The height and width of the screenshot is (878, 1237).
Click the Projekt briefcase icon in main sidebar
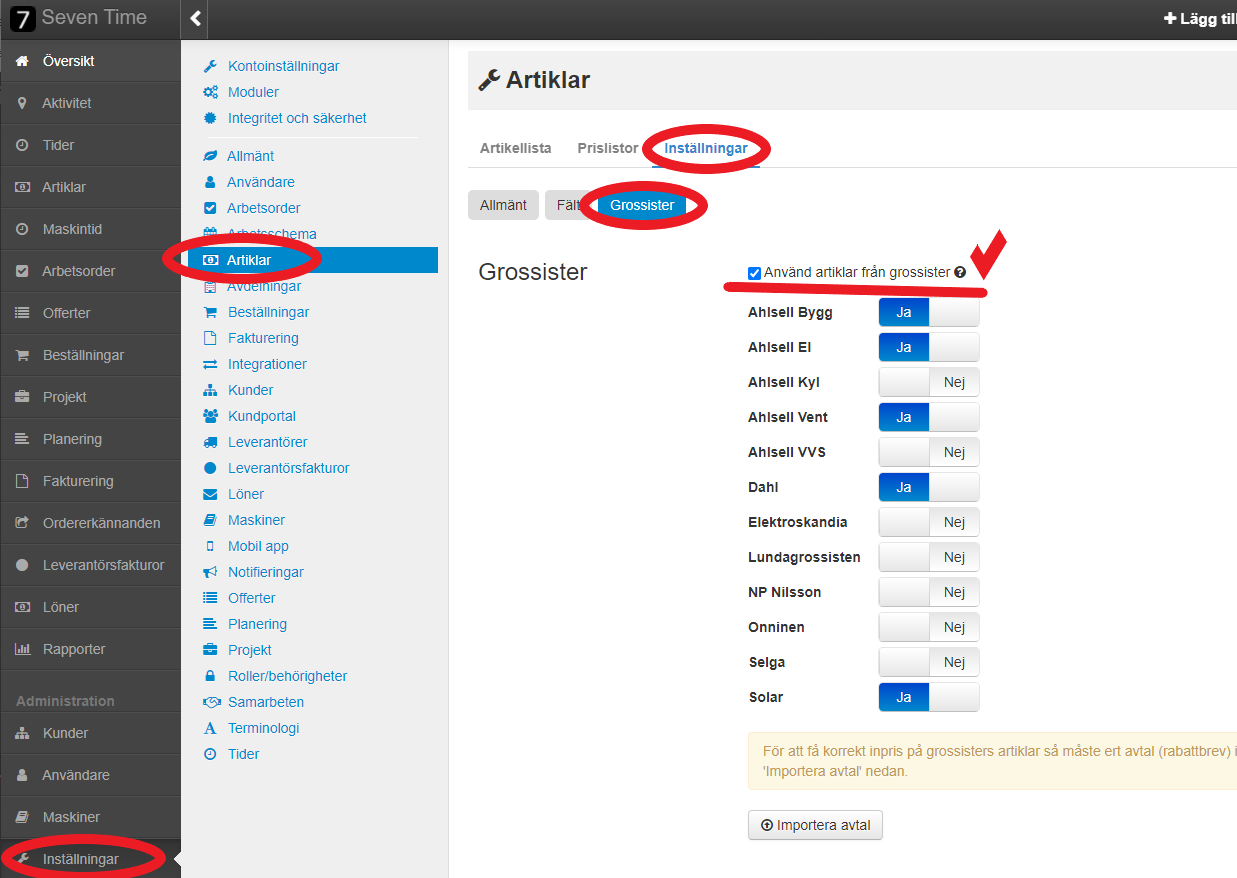[x=22, y=397]
